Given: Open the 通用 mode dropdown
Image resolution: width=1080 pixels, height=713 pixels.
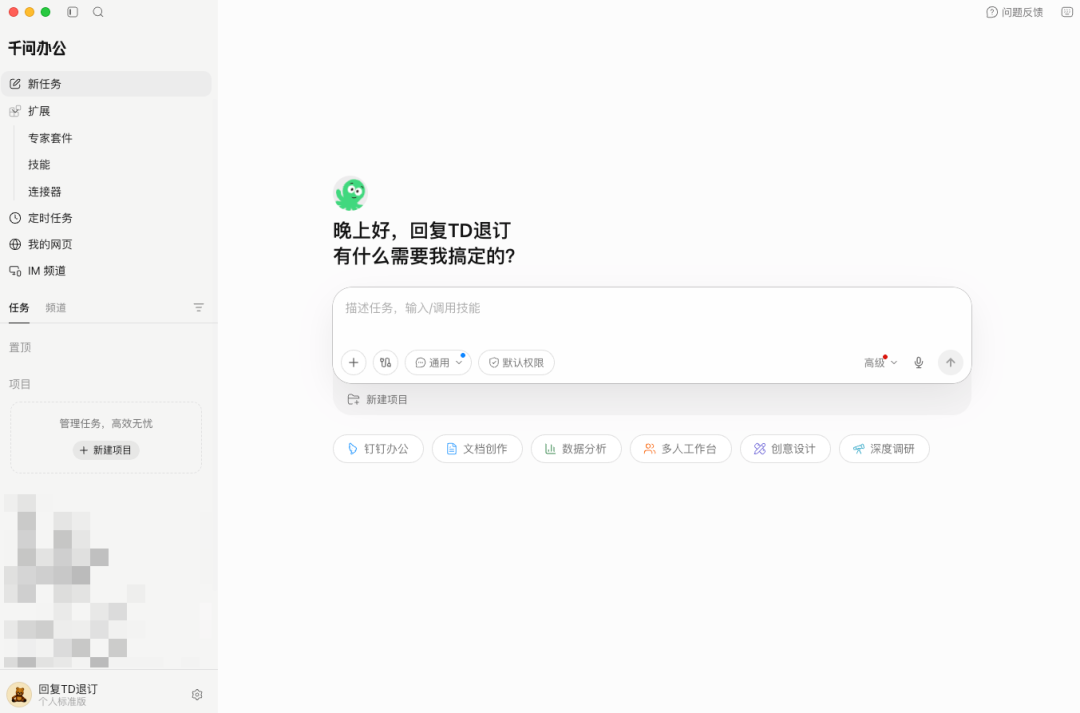Looking at the screenshot, I should (438, 362).
